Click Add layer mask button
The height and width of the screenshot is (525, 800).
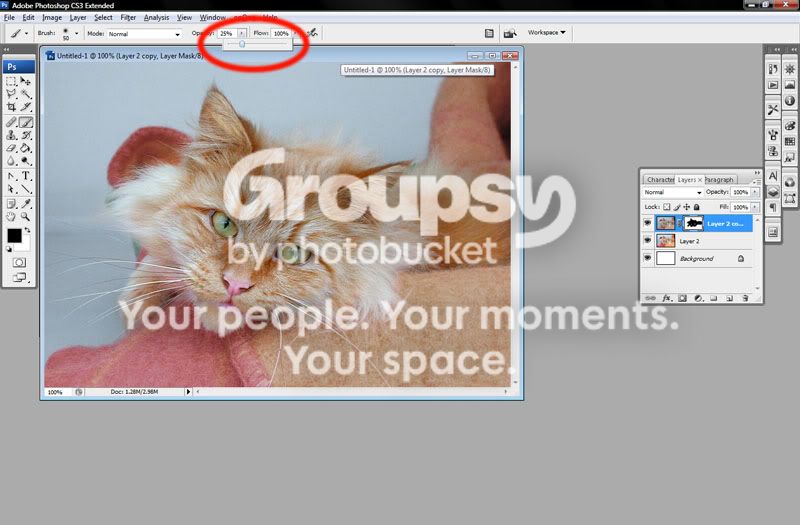coord(682,298)
